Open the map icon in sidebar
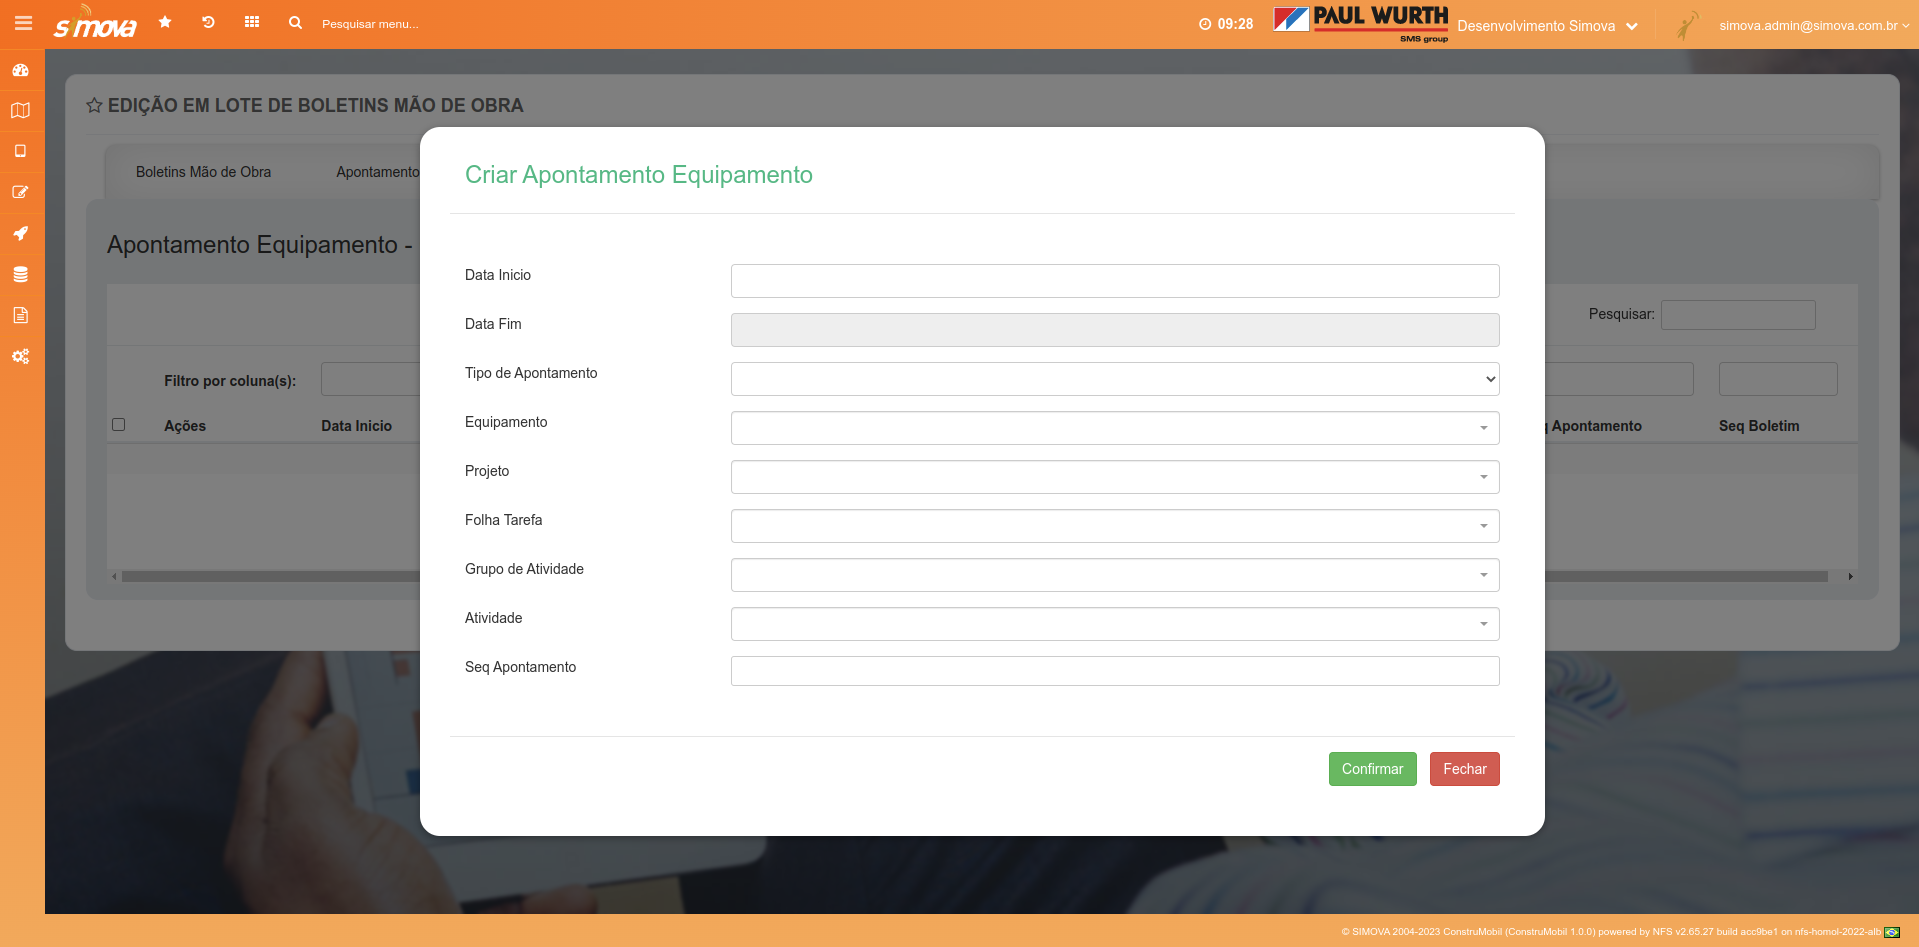 click(21, 111)
